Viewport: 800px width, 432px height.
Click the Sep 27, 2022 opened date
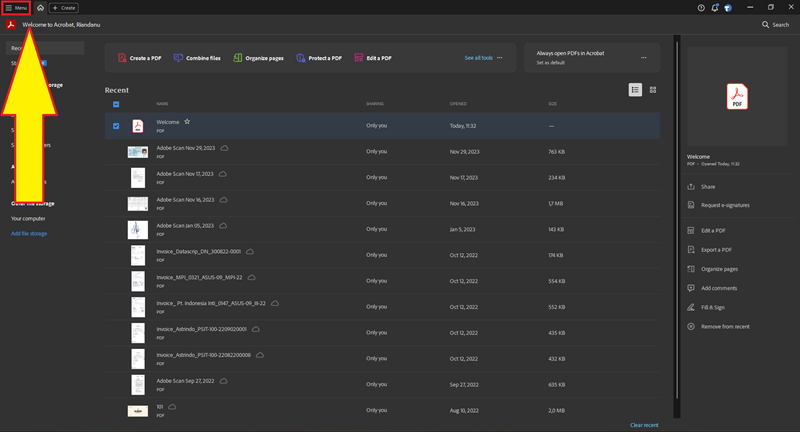(x=464, y=385)
